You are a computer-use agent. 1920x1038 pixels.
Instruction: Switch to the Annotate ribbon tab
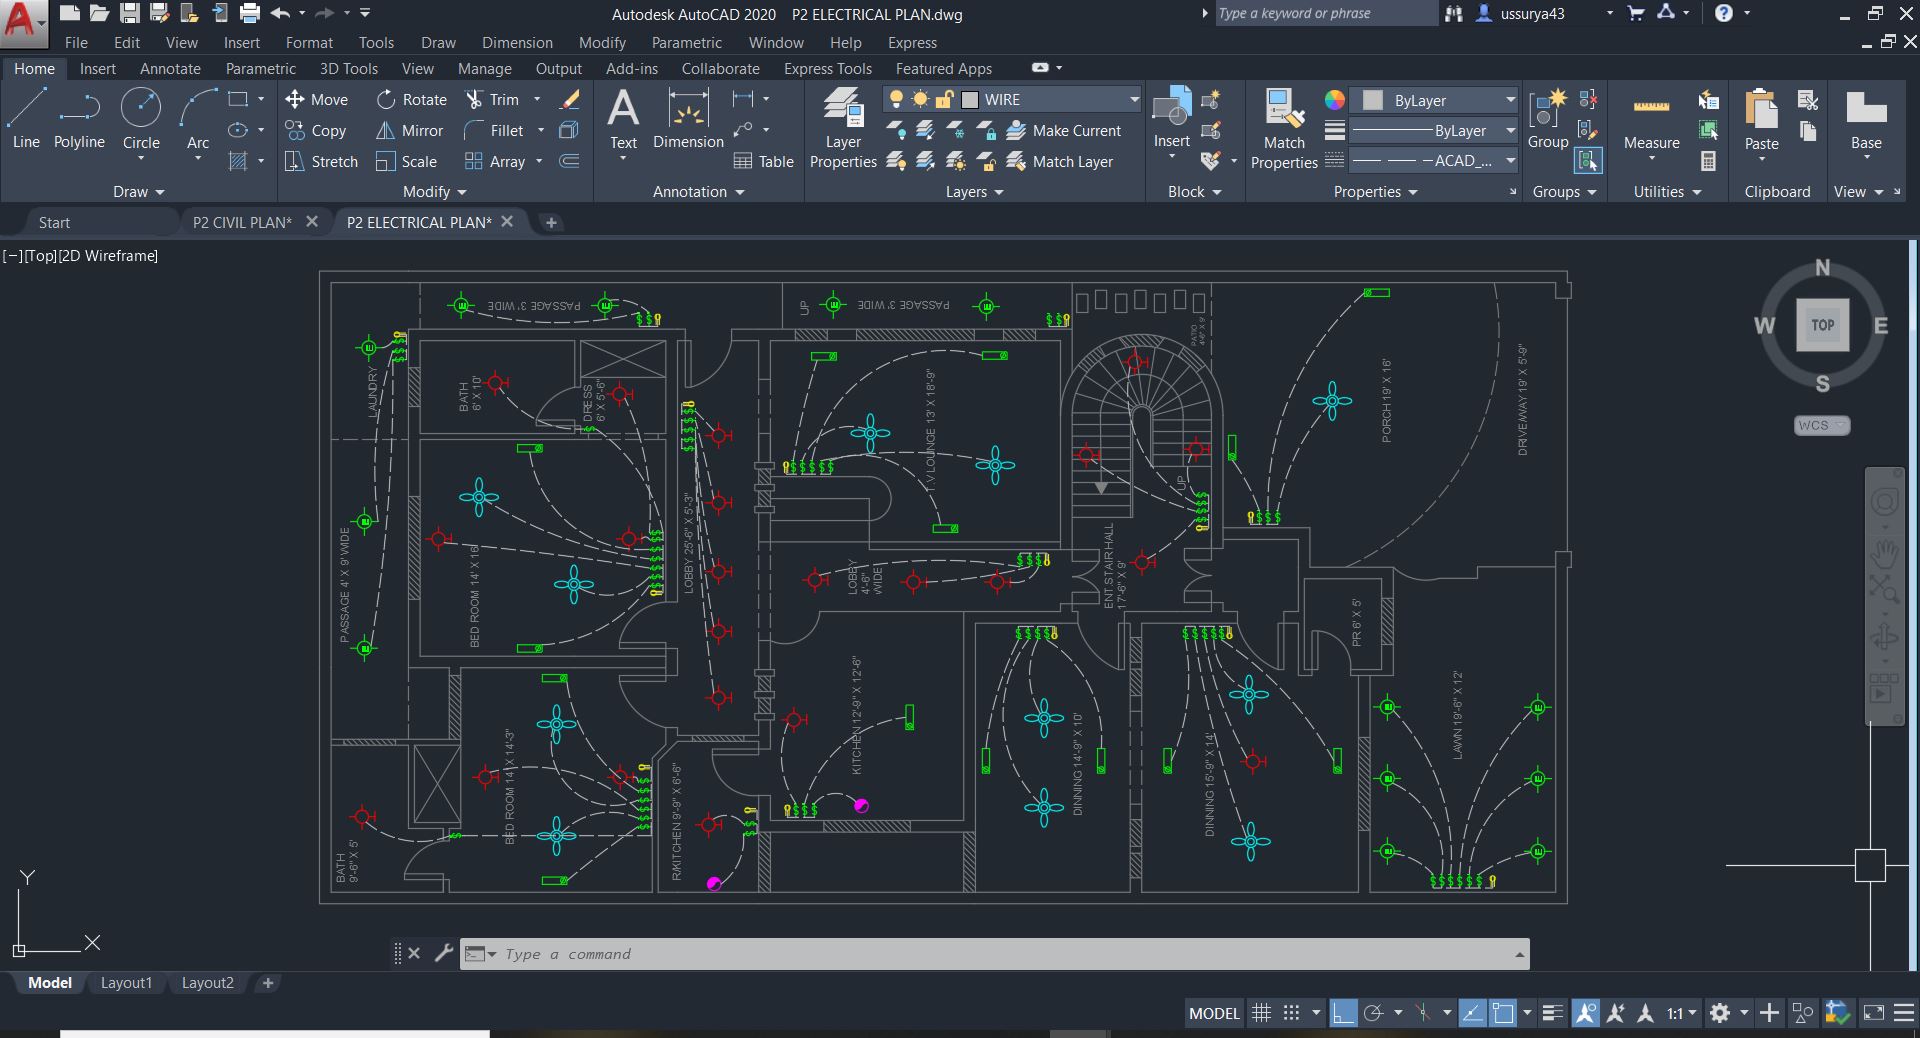click(x=170, y=68)
